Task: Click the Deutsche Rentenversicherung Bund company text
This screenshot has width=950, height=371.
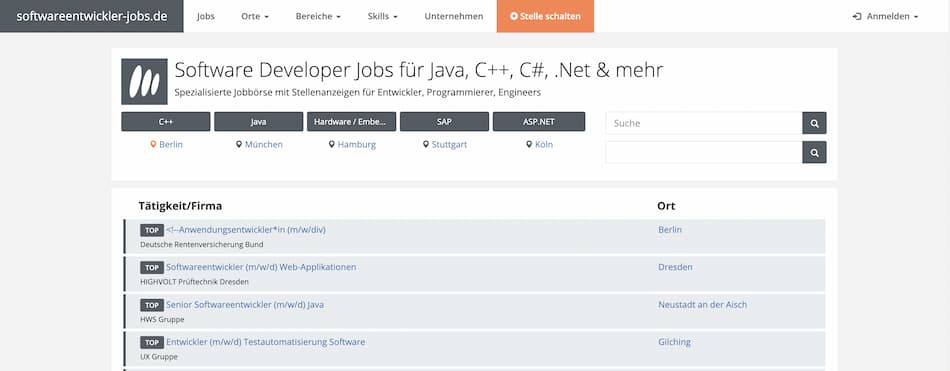Action: click(202, 245)
